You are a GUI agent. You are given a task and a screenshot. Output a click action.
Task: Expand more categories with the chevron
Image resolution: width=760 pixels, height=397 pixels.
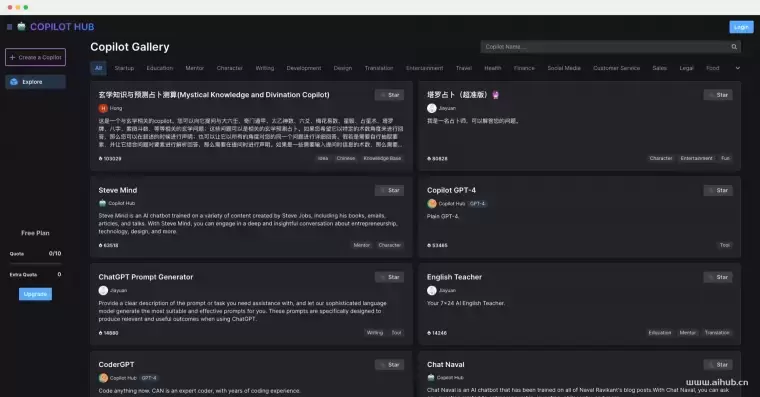click(x=737, y=68)
